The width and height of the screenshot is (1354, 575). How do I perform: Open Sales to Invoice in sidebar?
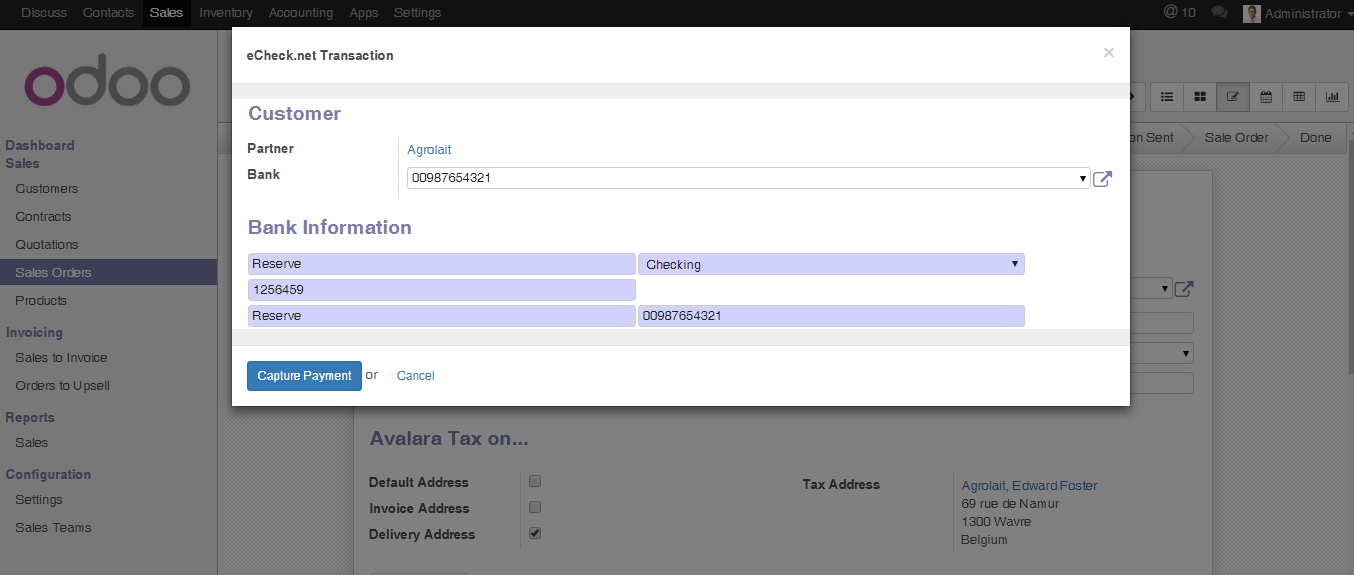pos(61,357)
